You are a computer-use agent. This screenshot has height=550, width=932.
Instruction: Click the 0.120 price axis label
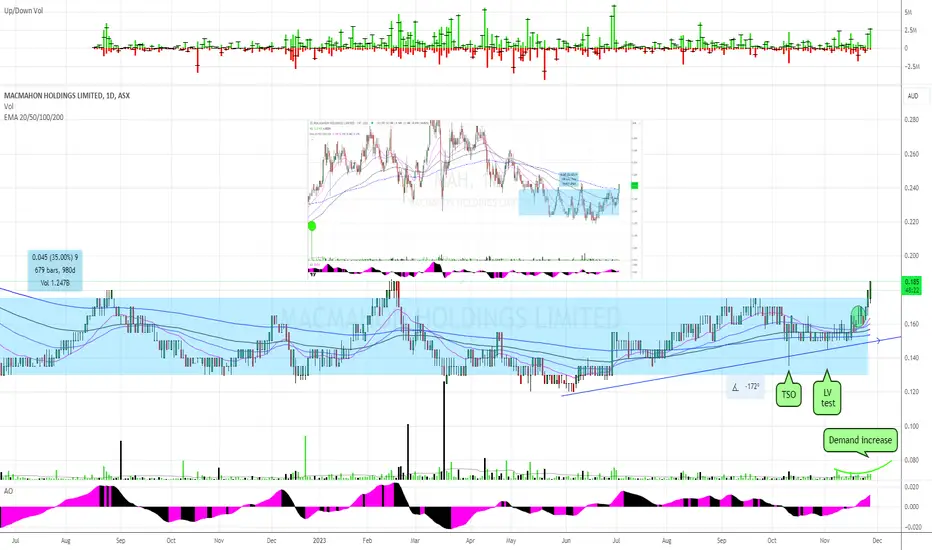click(x=911, y=392)
